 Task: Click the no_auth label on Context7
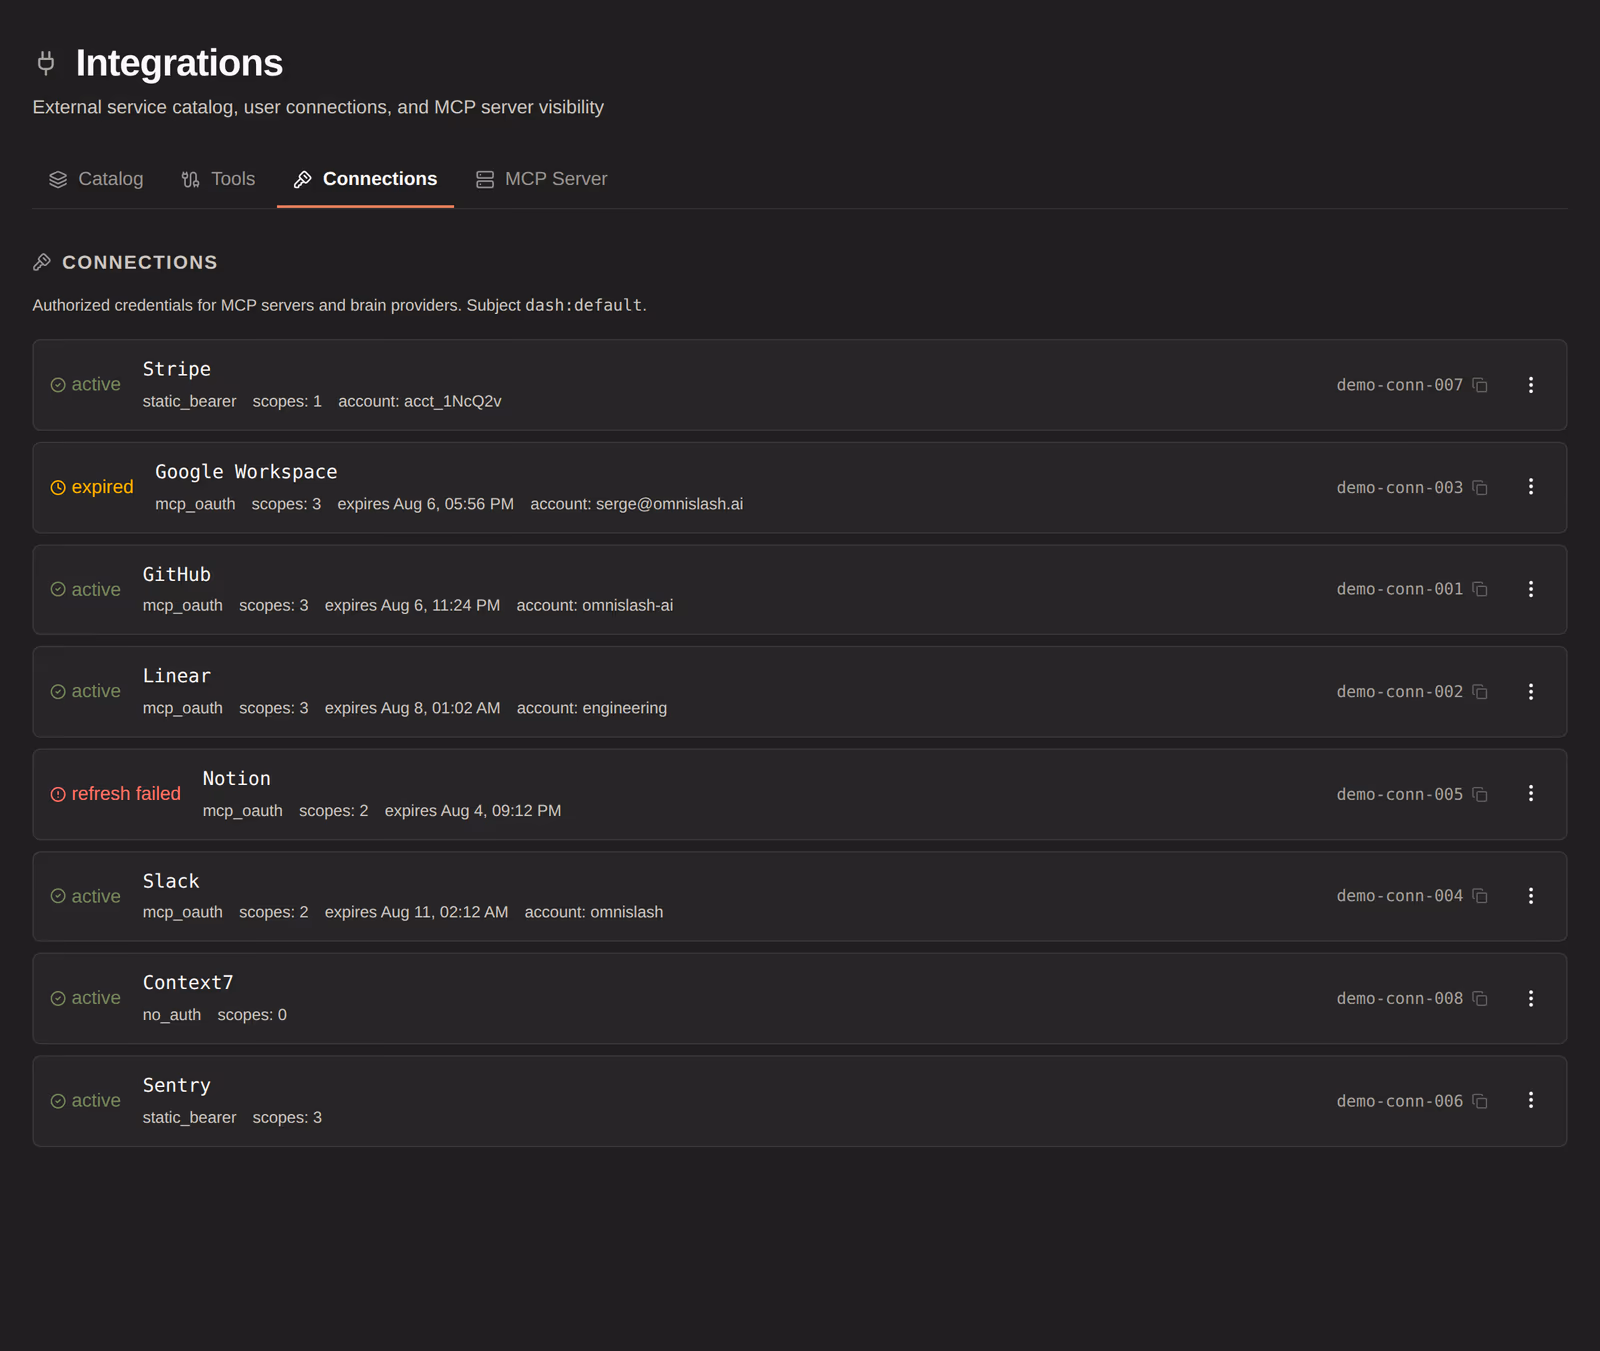172,1015
